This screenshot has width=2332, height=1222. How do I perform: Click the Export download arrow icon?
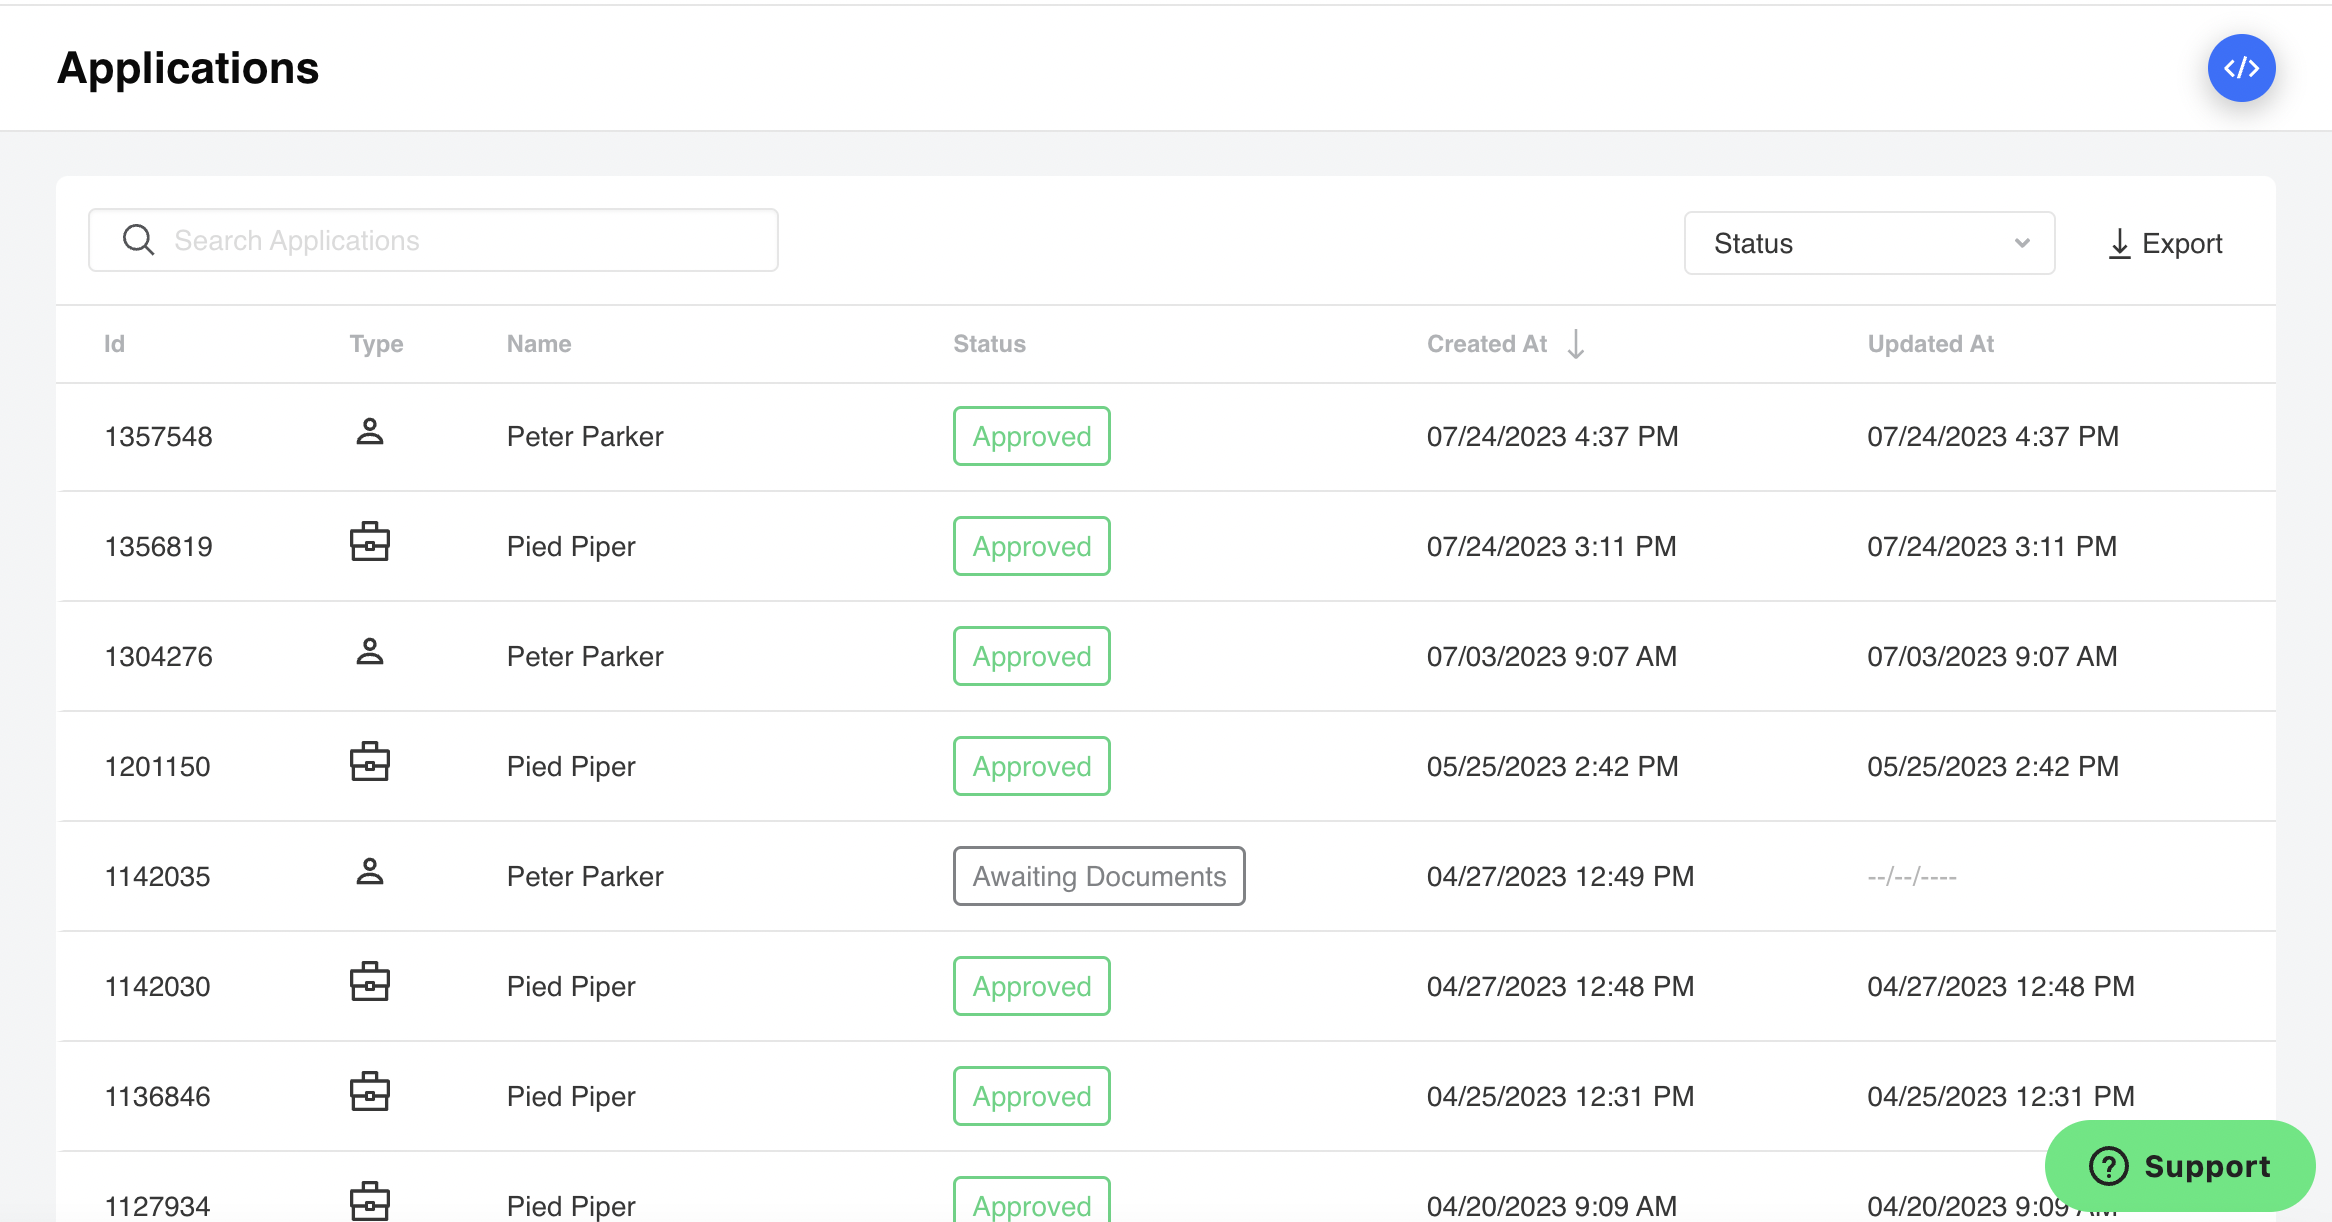[2119, 244]
